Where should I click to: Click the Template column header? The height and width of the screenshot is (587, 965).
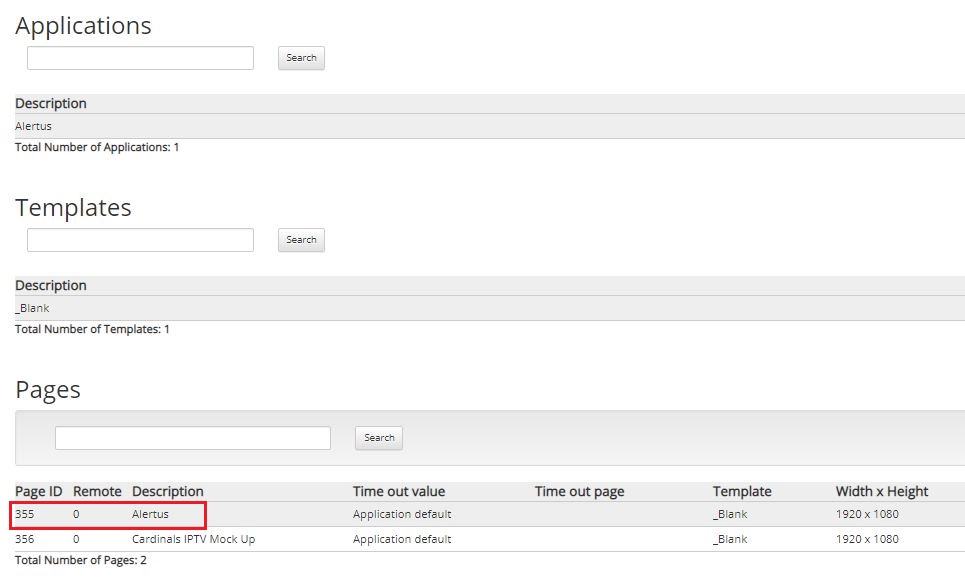coord(742,491)
